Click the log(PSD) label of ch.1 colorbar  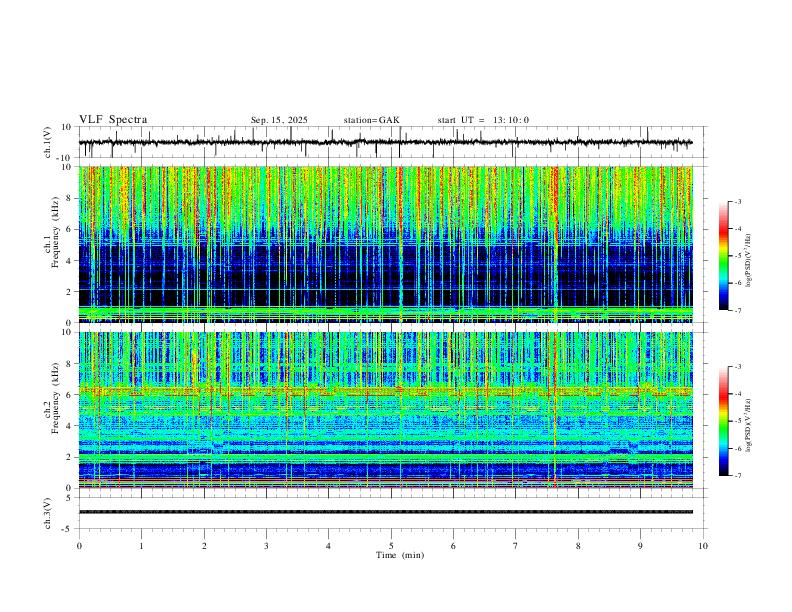coord(748,261)
